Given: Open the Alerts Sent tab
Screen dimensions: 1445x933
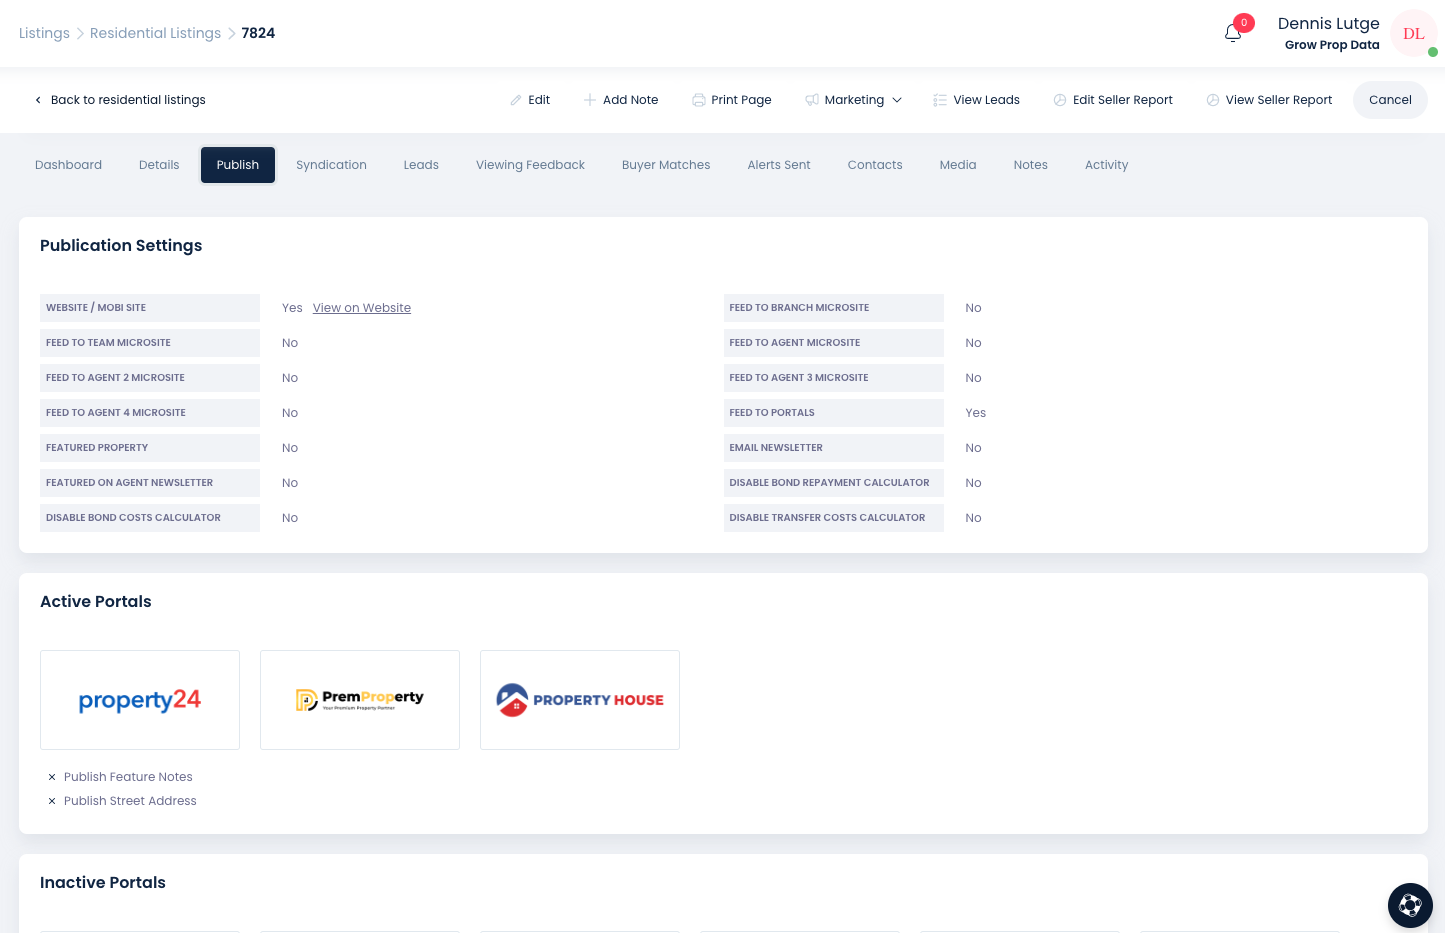Looking at the screenshot, I should coord(779,165).
